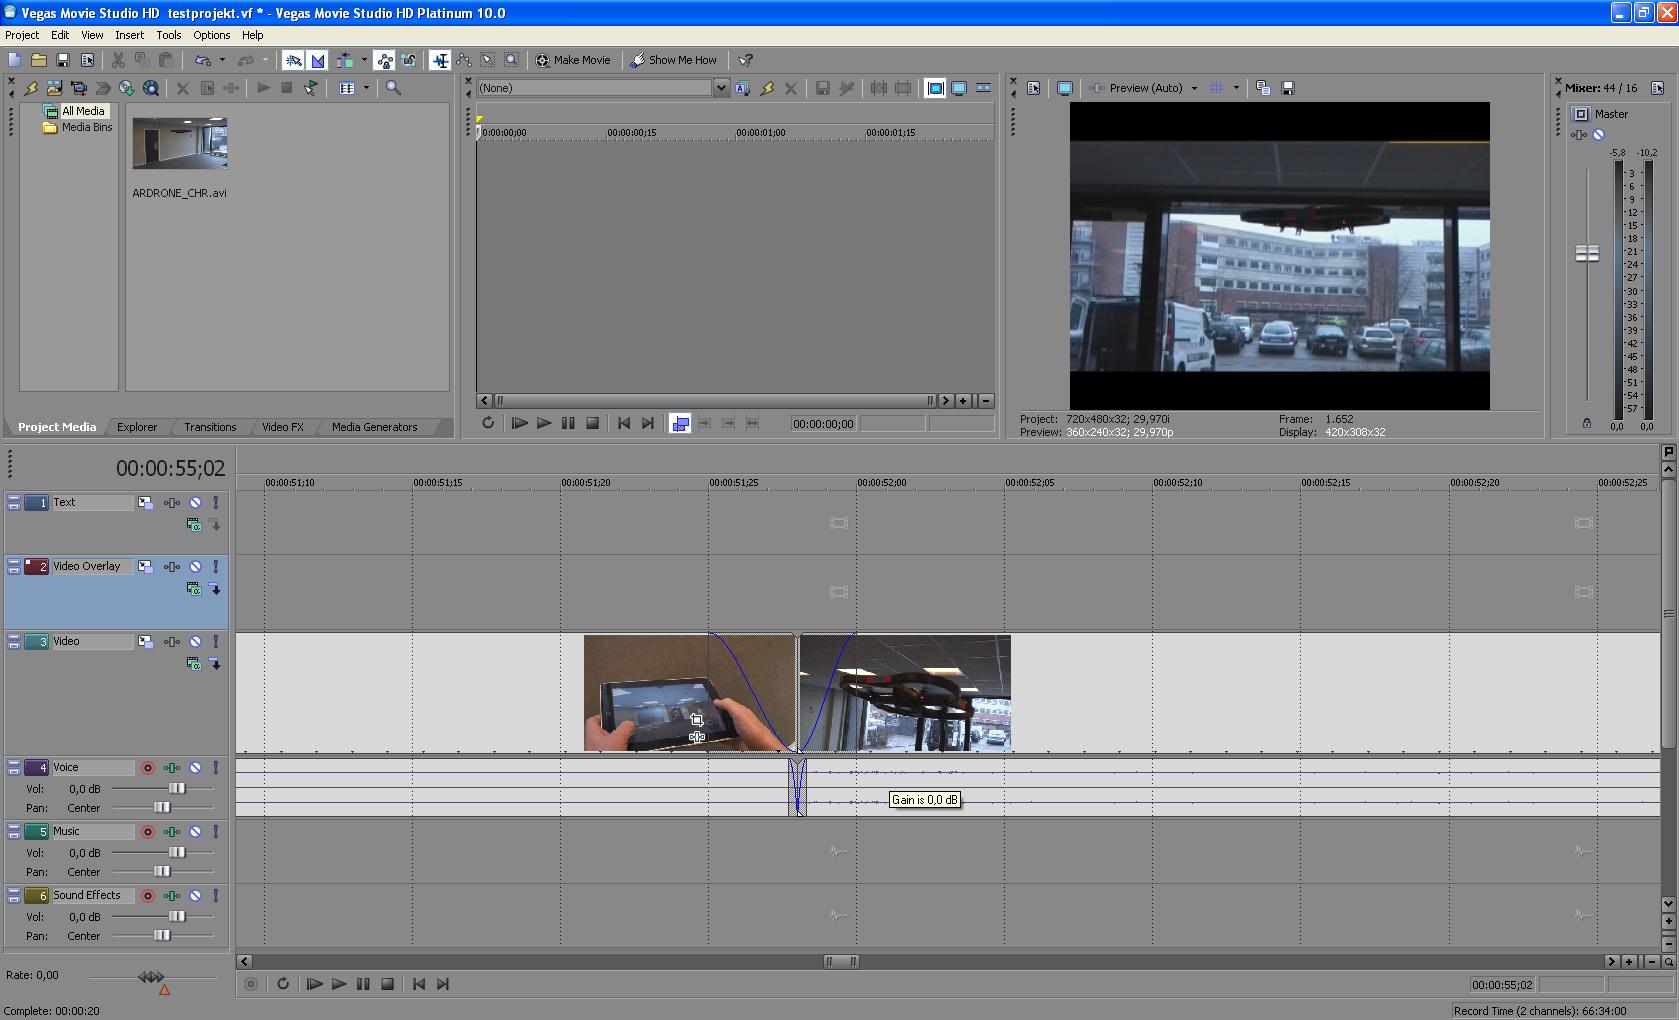Viewport: 1679px width, 1020px height.
Task: Click the Search Media magnifier icon
Action: point(393,88)
